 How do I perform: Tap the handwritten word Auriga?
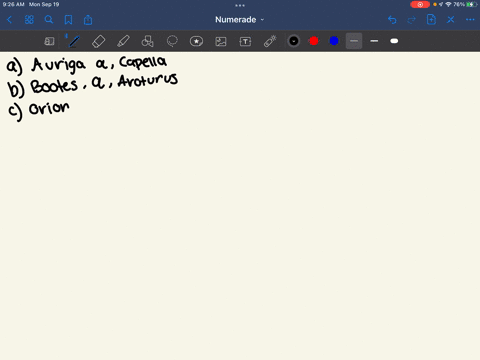point(58,65)
